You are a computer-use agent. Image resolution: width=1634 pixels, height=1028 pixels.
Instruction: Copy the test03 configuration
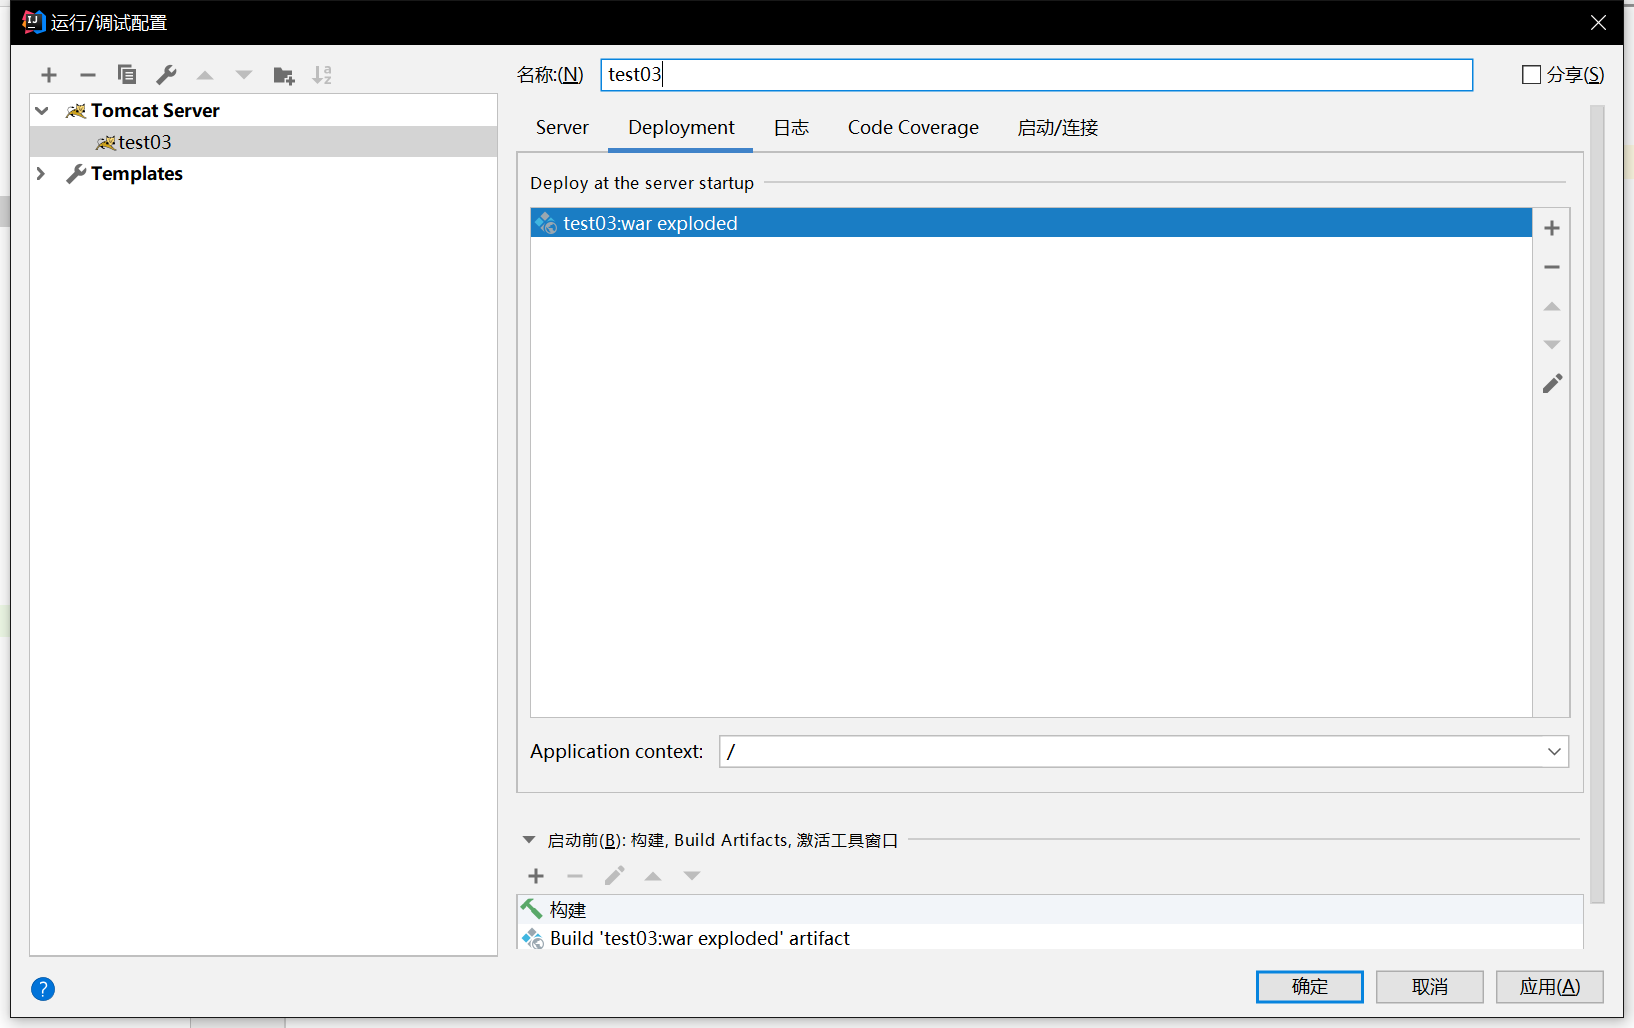click(x=127, y=74)
